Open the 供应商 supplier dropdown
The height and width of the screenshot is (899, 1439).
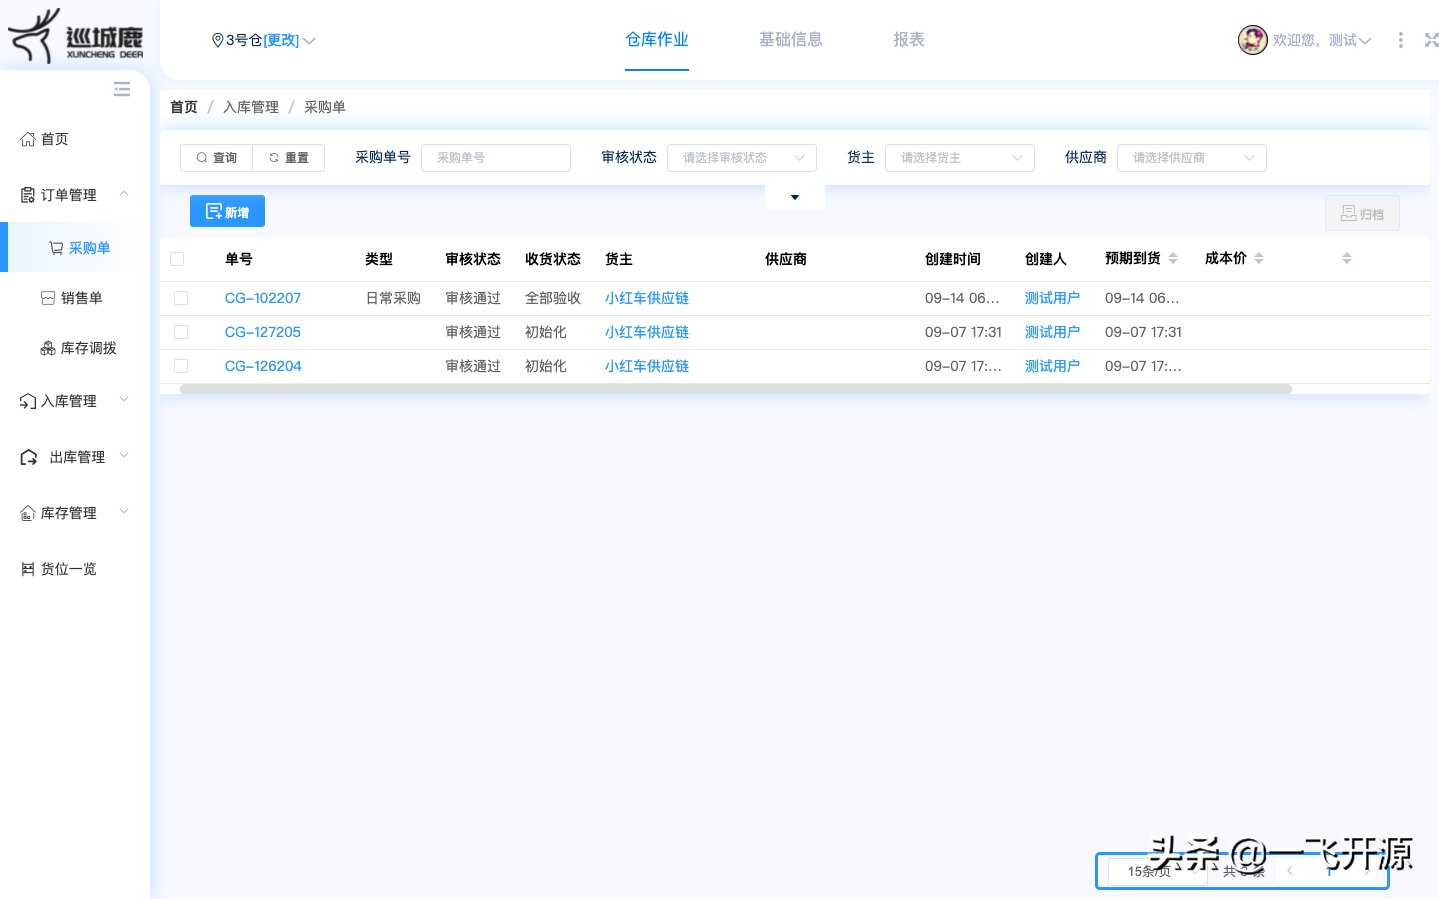click(x=1191, y=157)
